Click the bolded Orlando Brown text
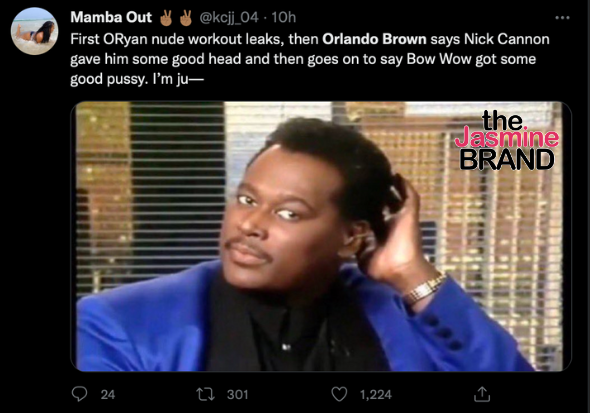The height and width of the screenshot is (413, 590). coord(374,39)
